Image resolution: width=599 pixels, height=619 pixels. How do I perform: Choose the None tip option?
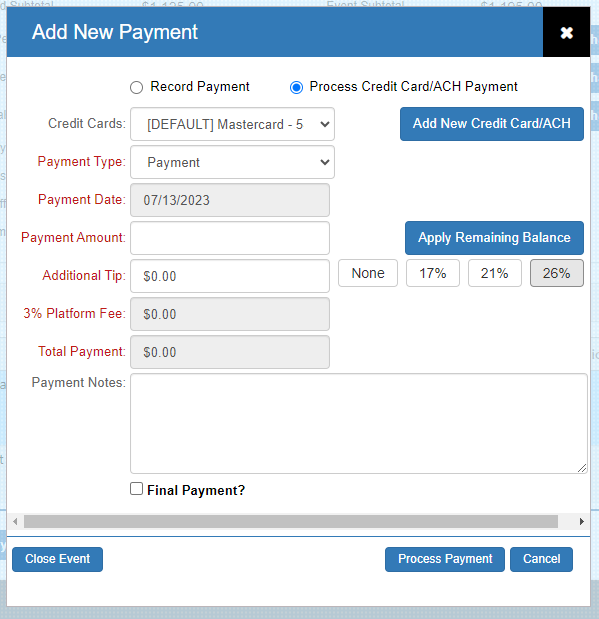tap(368, 273)
